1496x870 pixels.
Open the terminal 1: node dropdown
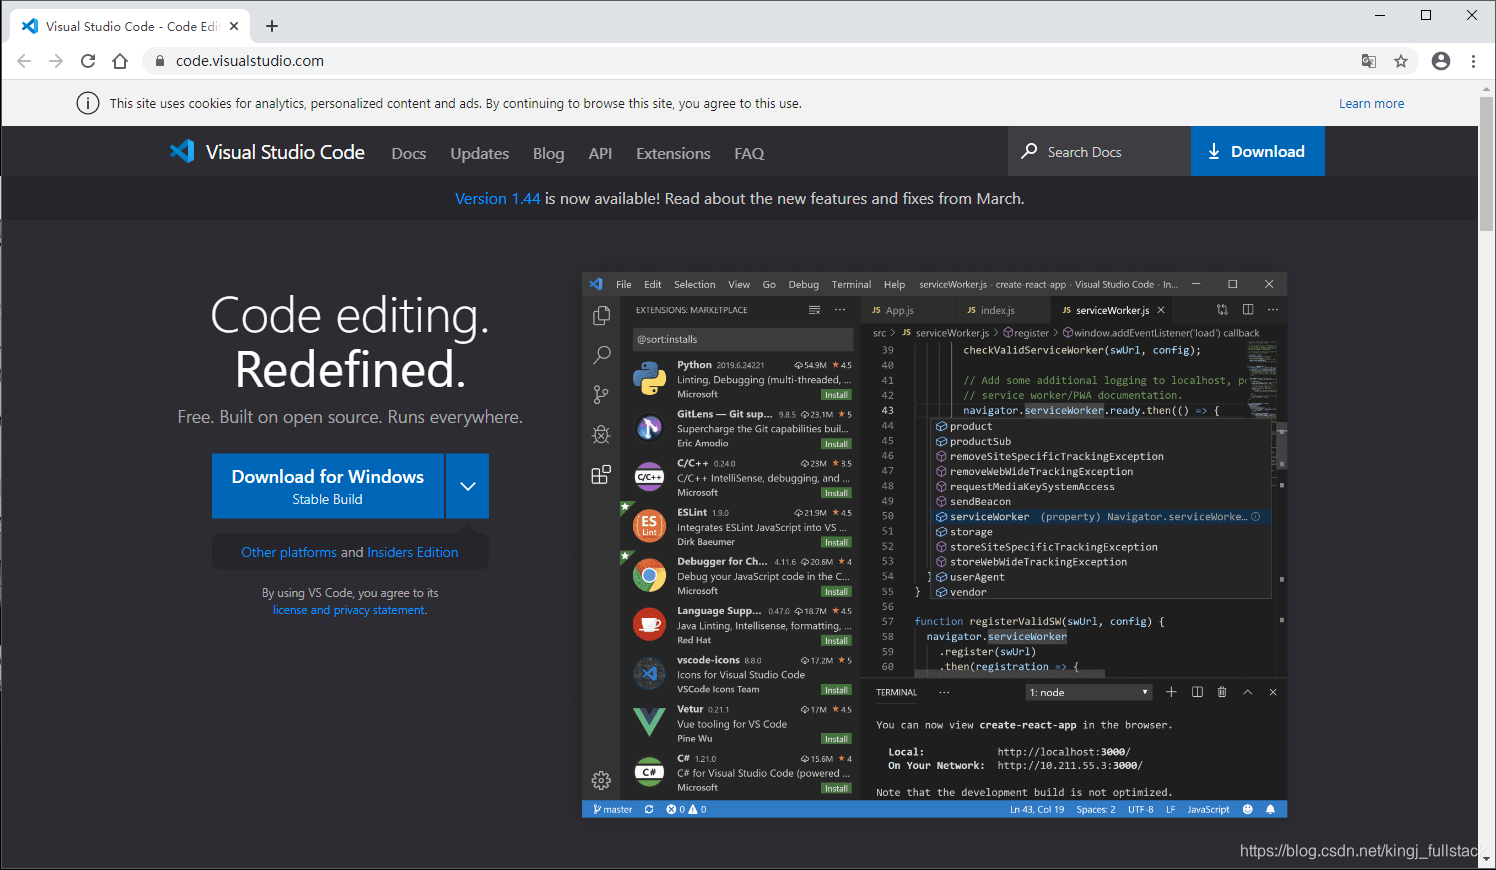click(1088, 692)
